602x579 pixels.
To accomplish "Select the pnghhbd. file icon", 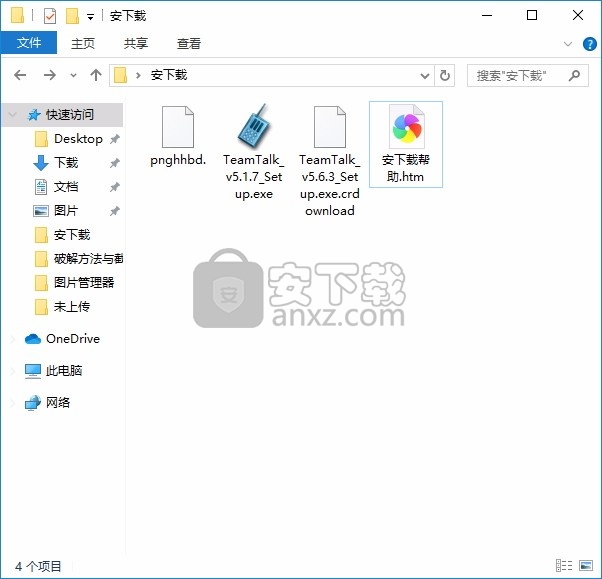I will click(178, 127).
